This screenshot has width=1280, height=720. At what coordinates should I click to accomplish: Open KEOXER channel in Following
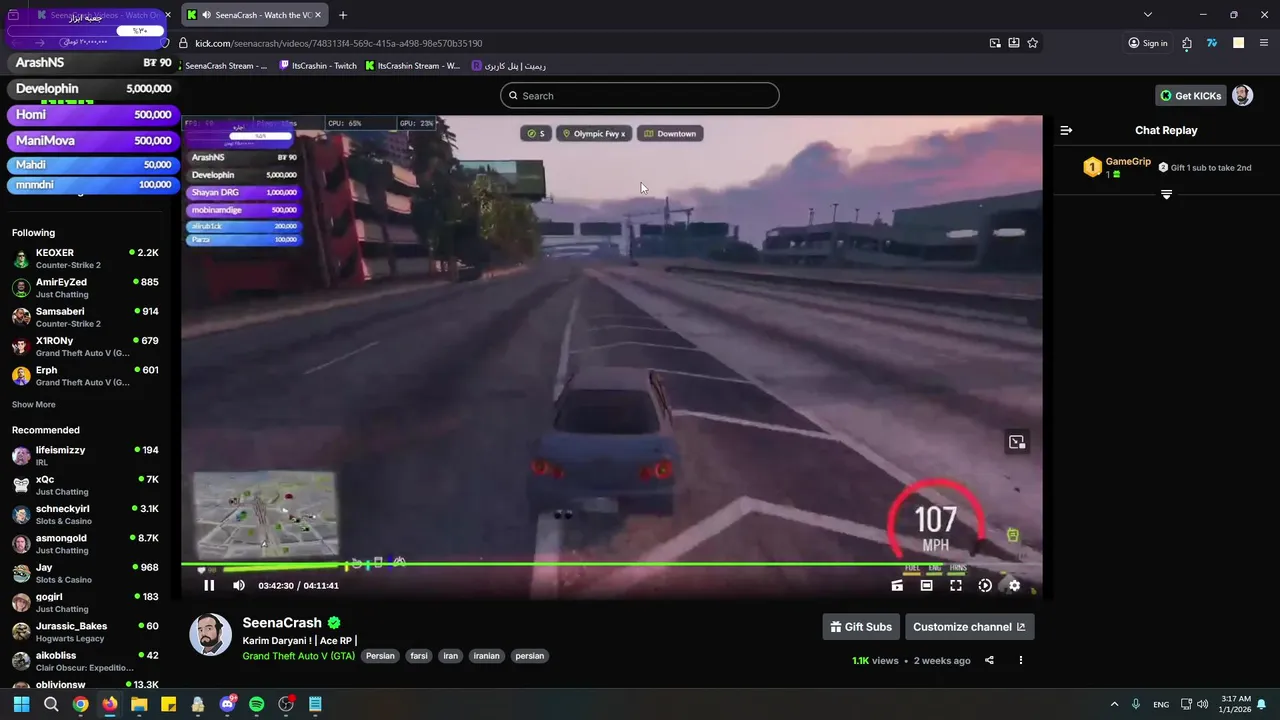(85, 258)
